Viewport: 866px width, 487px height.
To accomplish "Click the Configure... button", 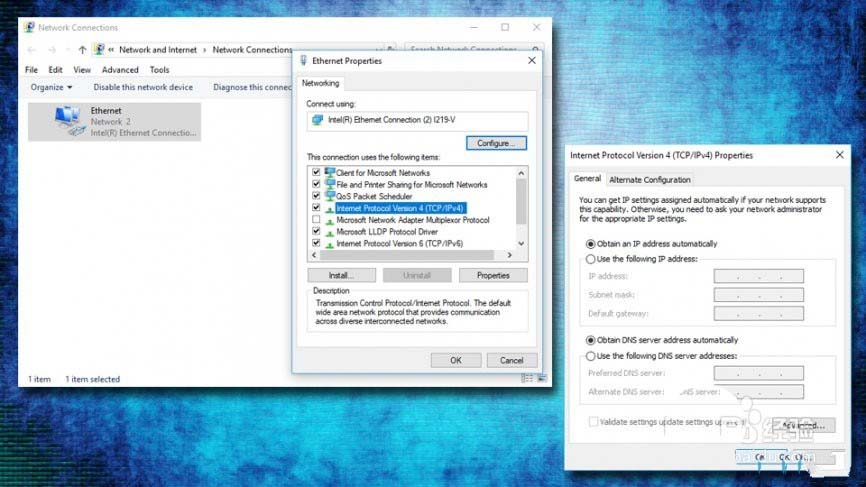I will 496,143.
